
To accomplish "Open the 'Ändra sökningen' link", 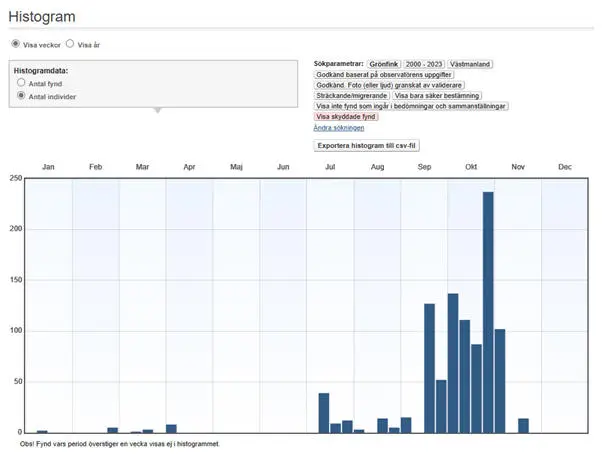I will [339, 128].
